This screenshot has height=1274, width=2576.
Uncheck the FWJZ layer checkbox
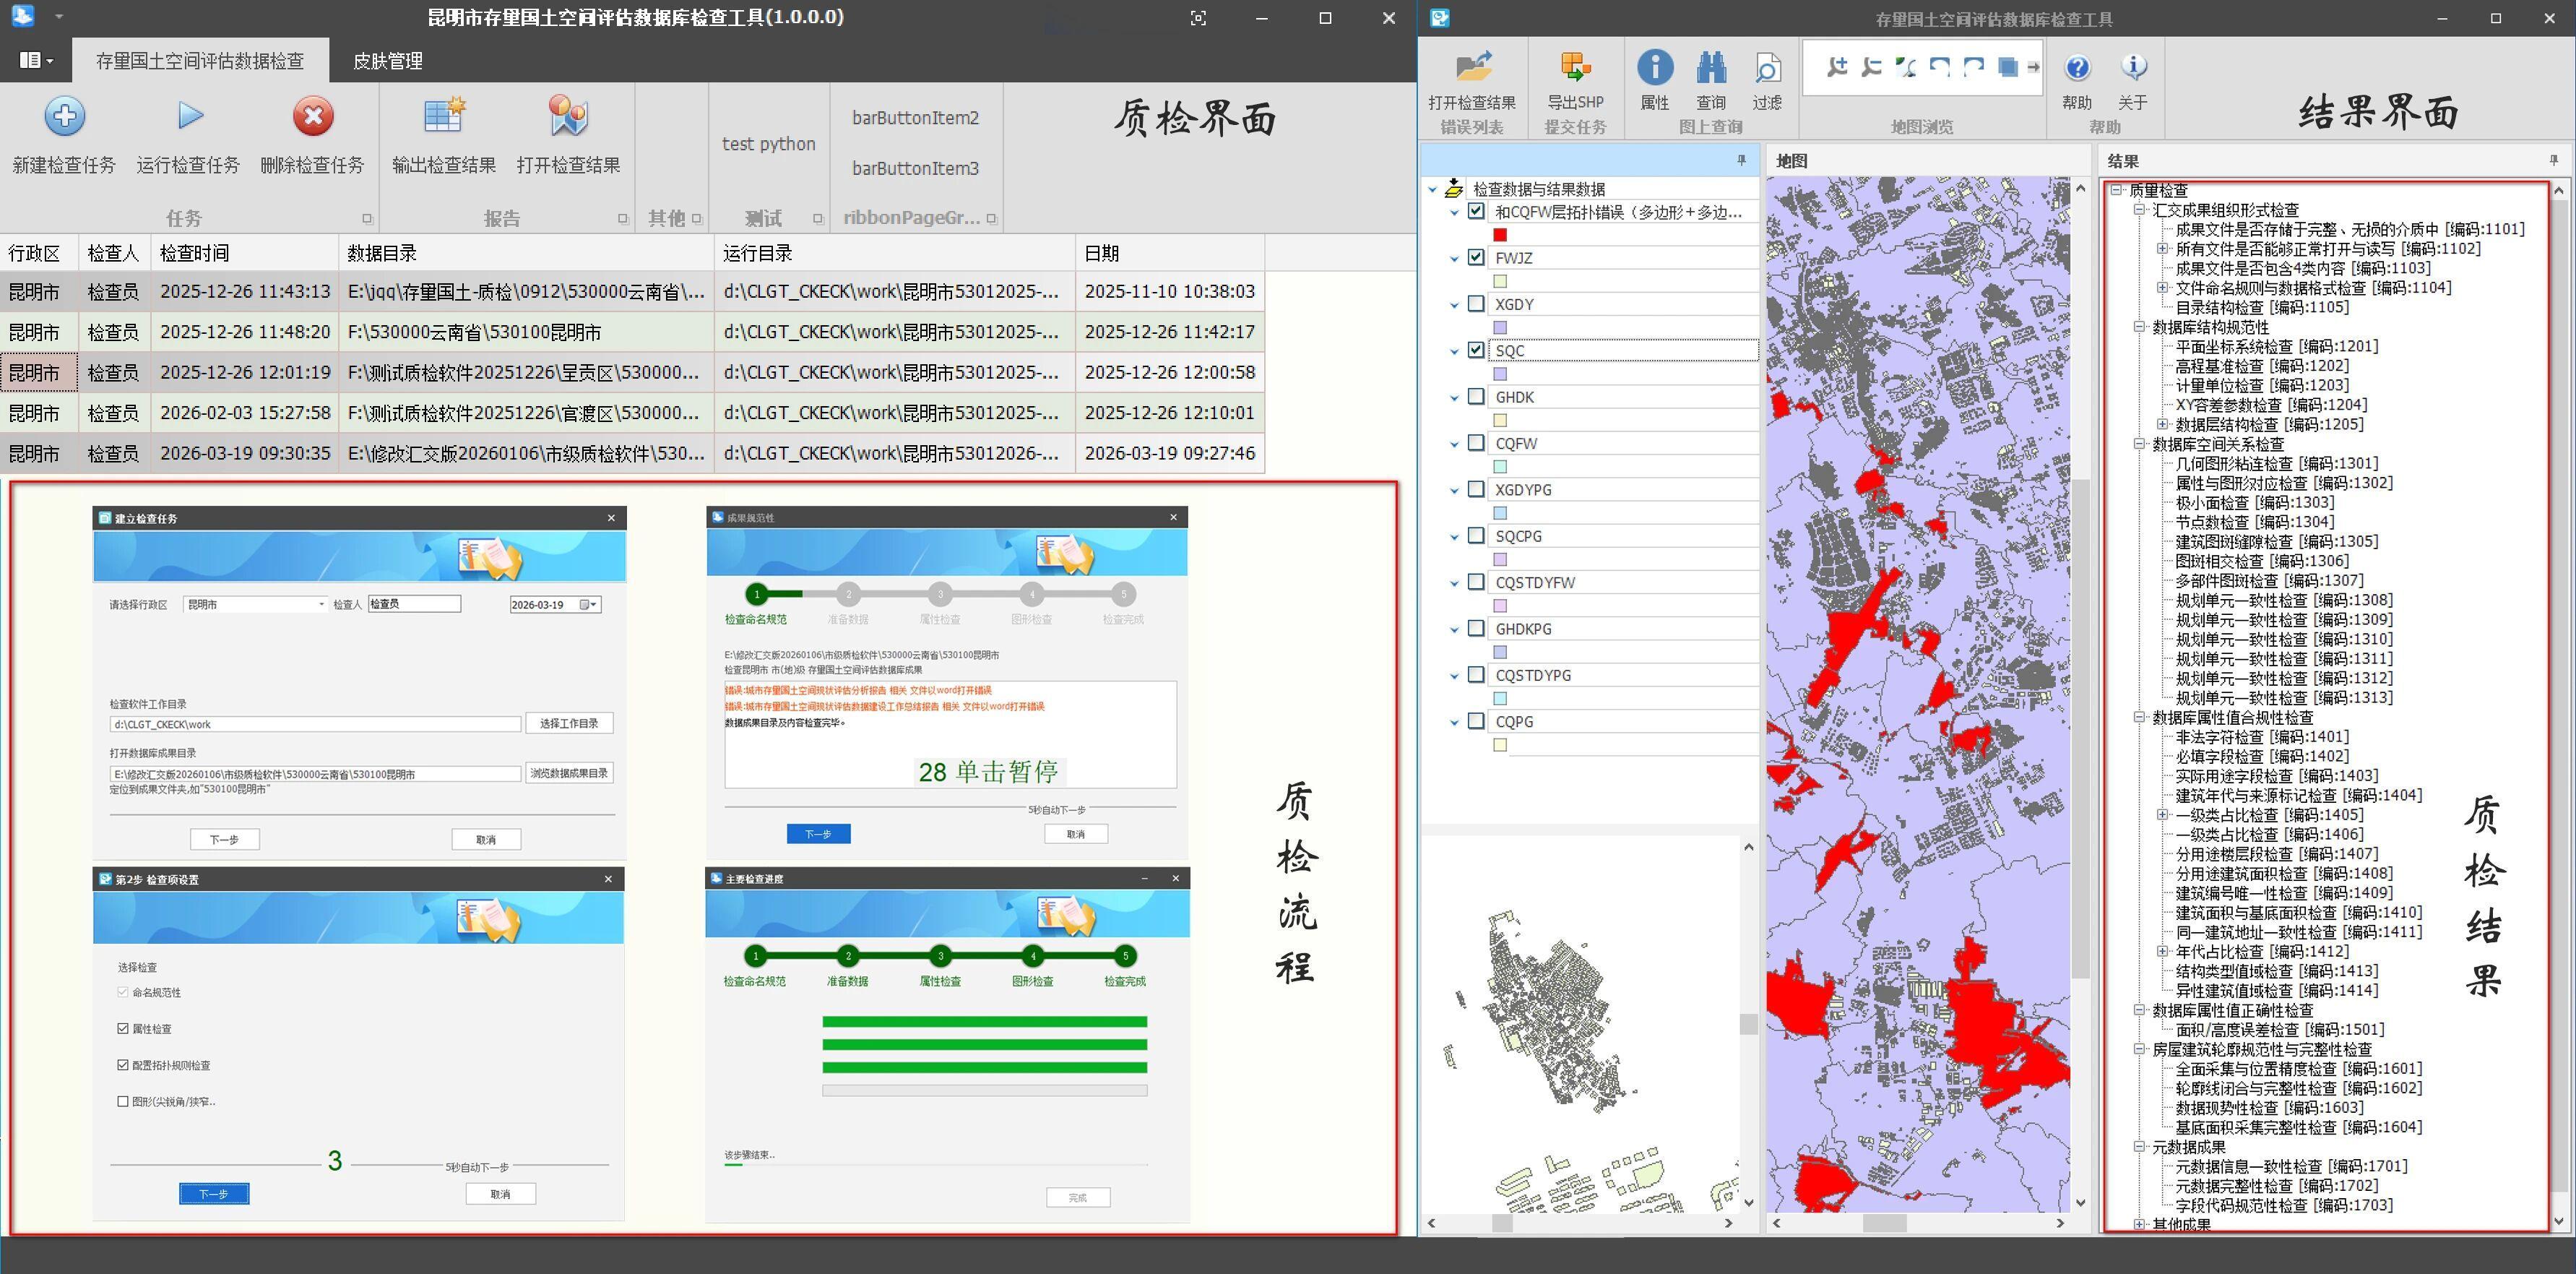1476,257
